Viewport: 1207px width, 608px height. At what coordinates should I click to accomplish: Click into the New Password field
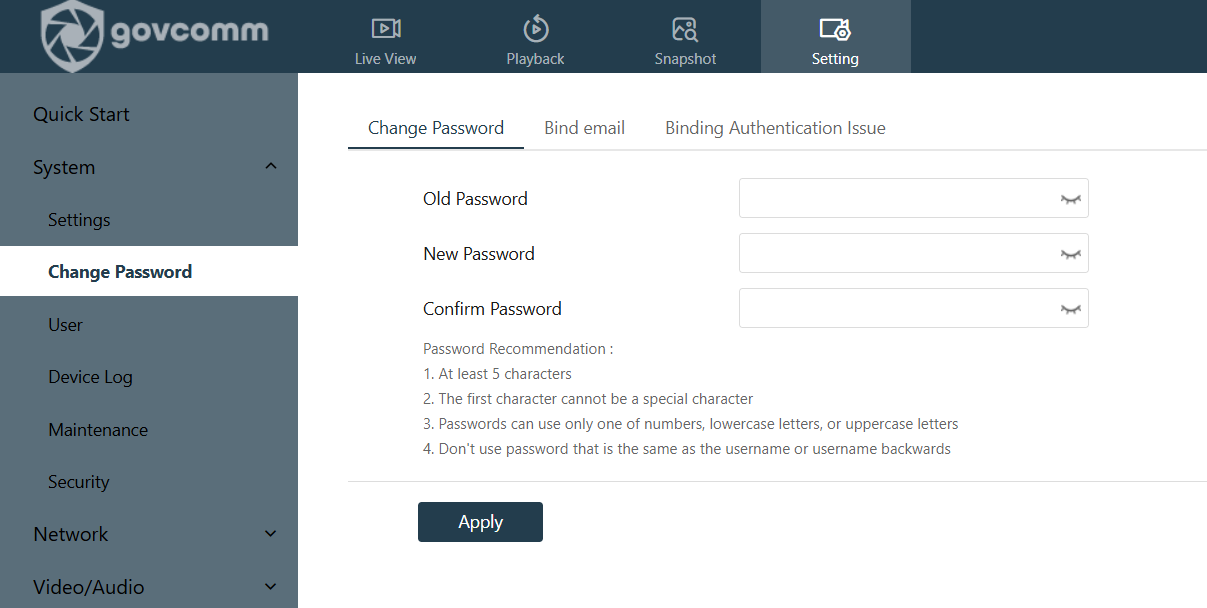click(913, 253)
